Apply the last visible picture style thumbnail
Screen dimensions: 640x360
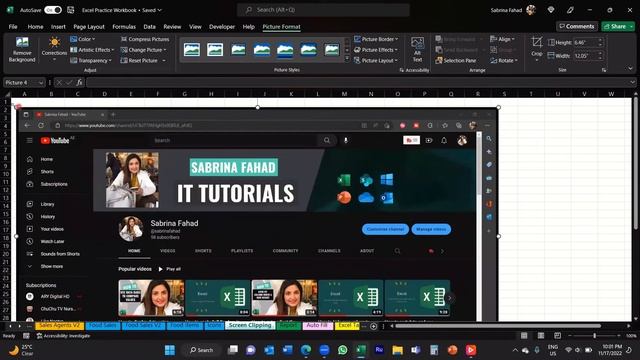[x=331, y=49]
